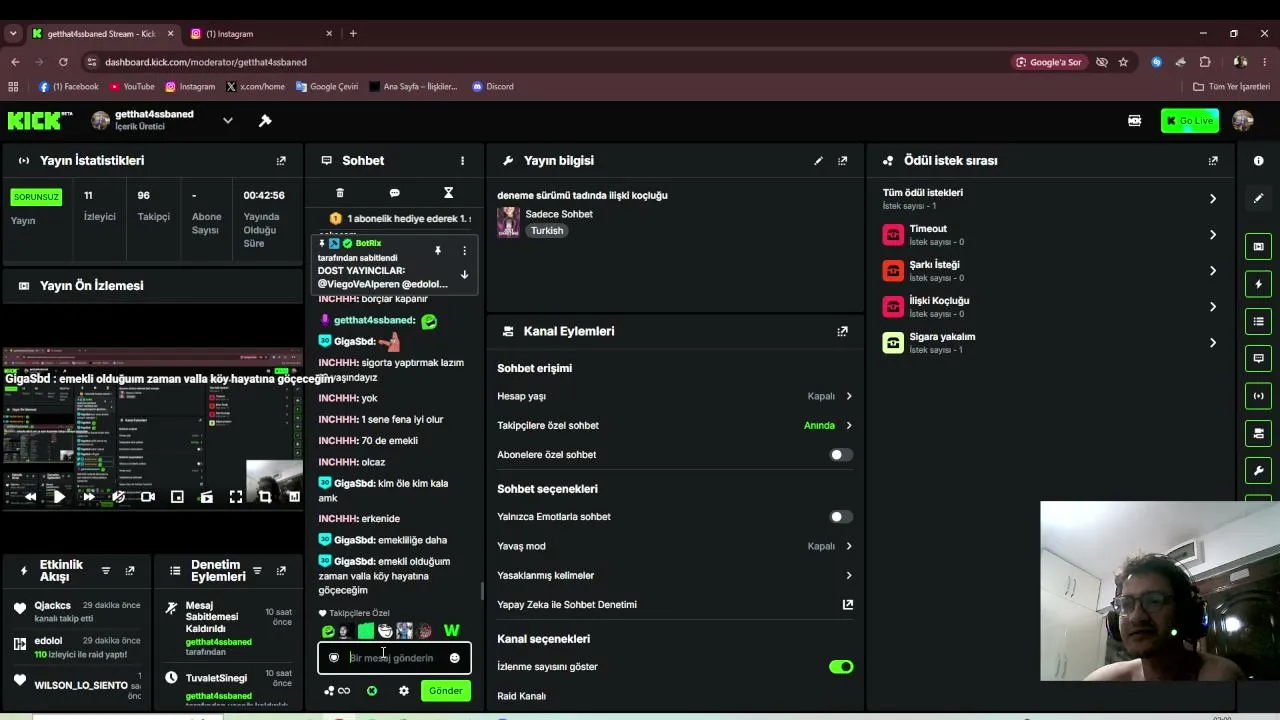Expand Tüm ödül istekleri row
This screenshot has width=1280, height=720.
pyautogui.click(x=1213, y=199)
